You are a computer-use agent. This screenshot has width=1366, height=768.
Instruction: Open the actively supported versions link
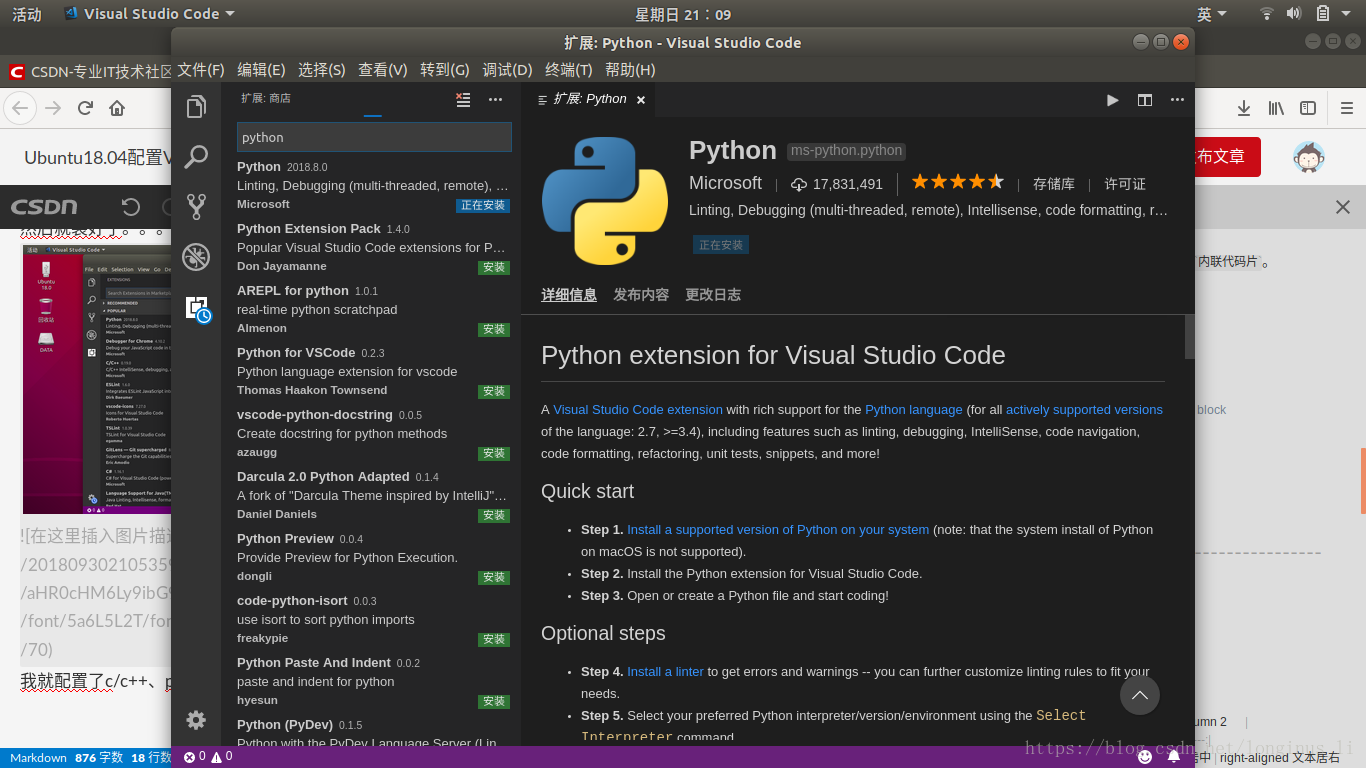pyautogui.click(x=1084, y=410)
